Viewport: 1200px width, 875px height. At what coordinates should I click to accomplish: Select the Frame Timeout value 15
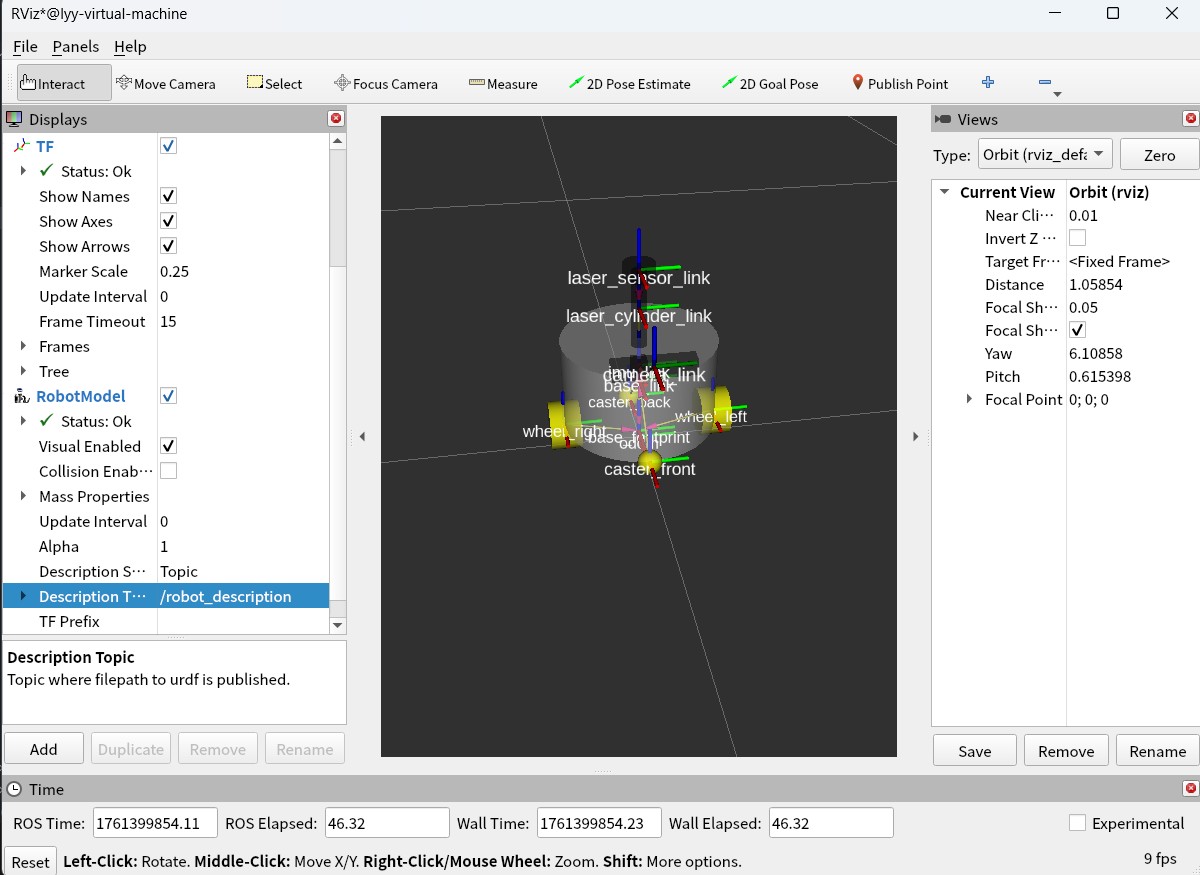point(168,321)
